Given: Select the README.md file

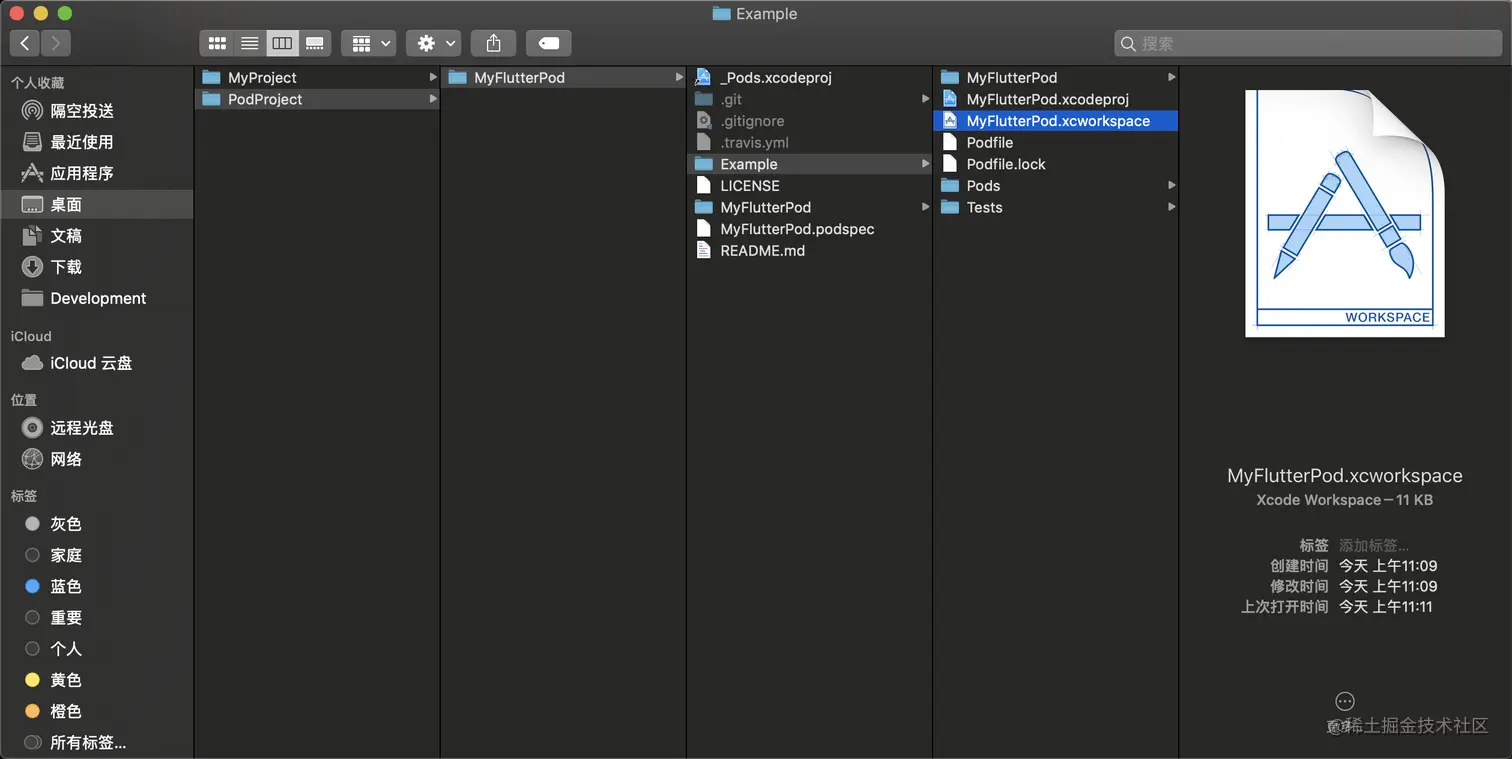Looking at the screenshot, I should [x=809, y=251].
